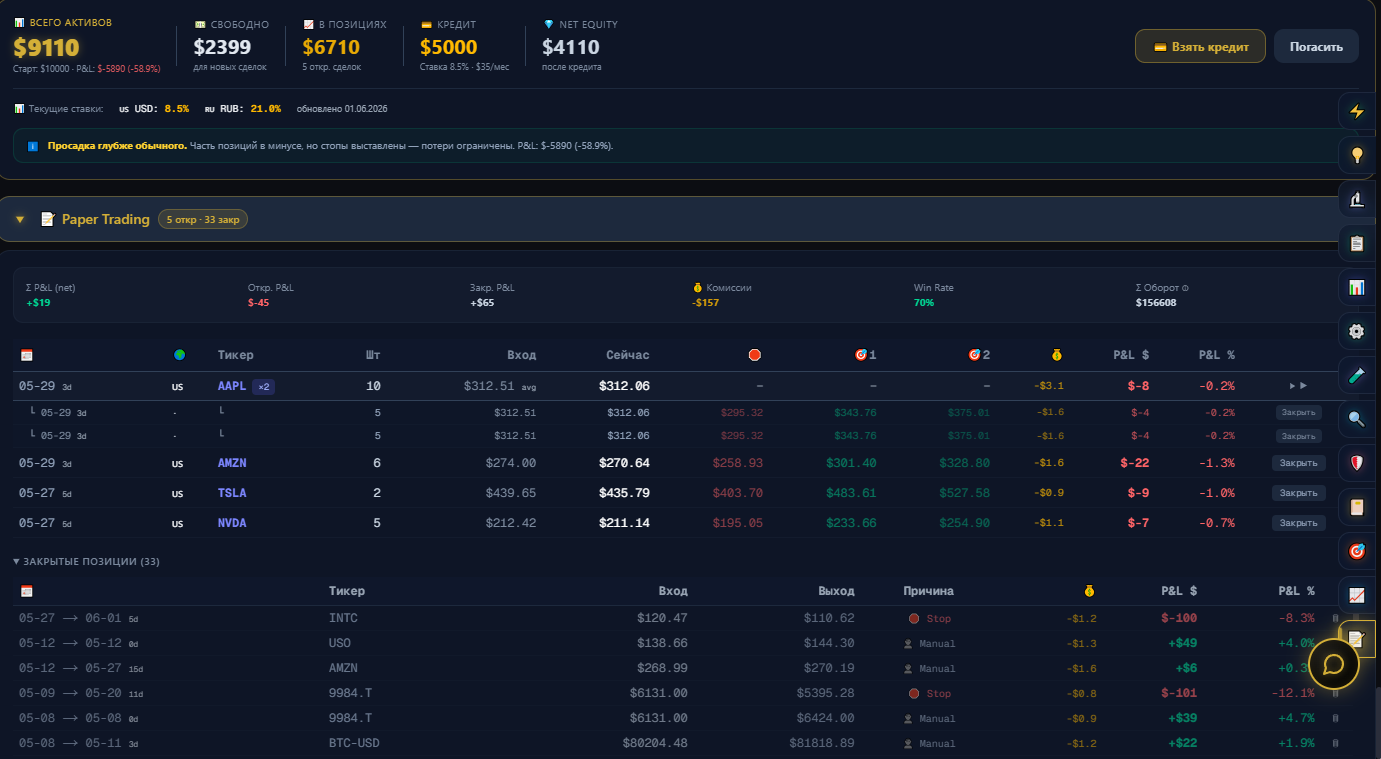Open the target bullseye sidebar icon
Image resolution: width=1381 pixels, height=759 pixels.
point(1357,551)
